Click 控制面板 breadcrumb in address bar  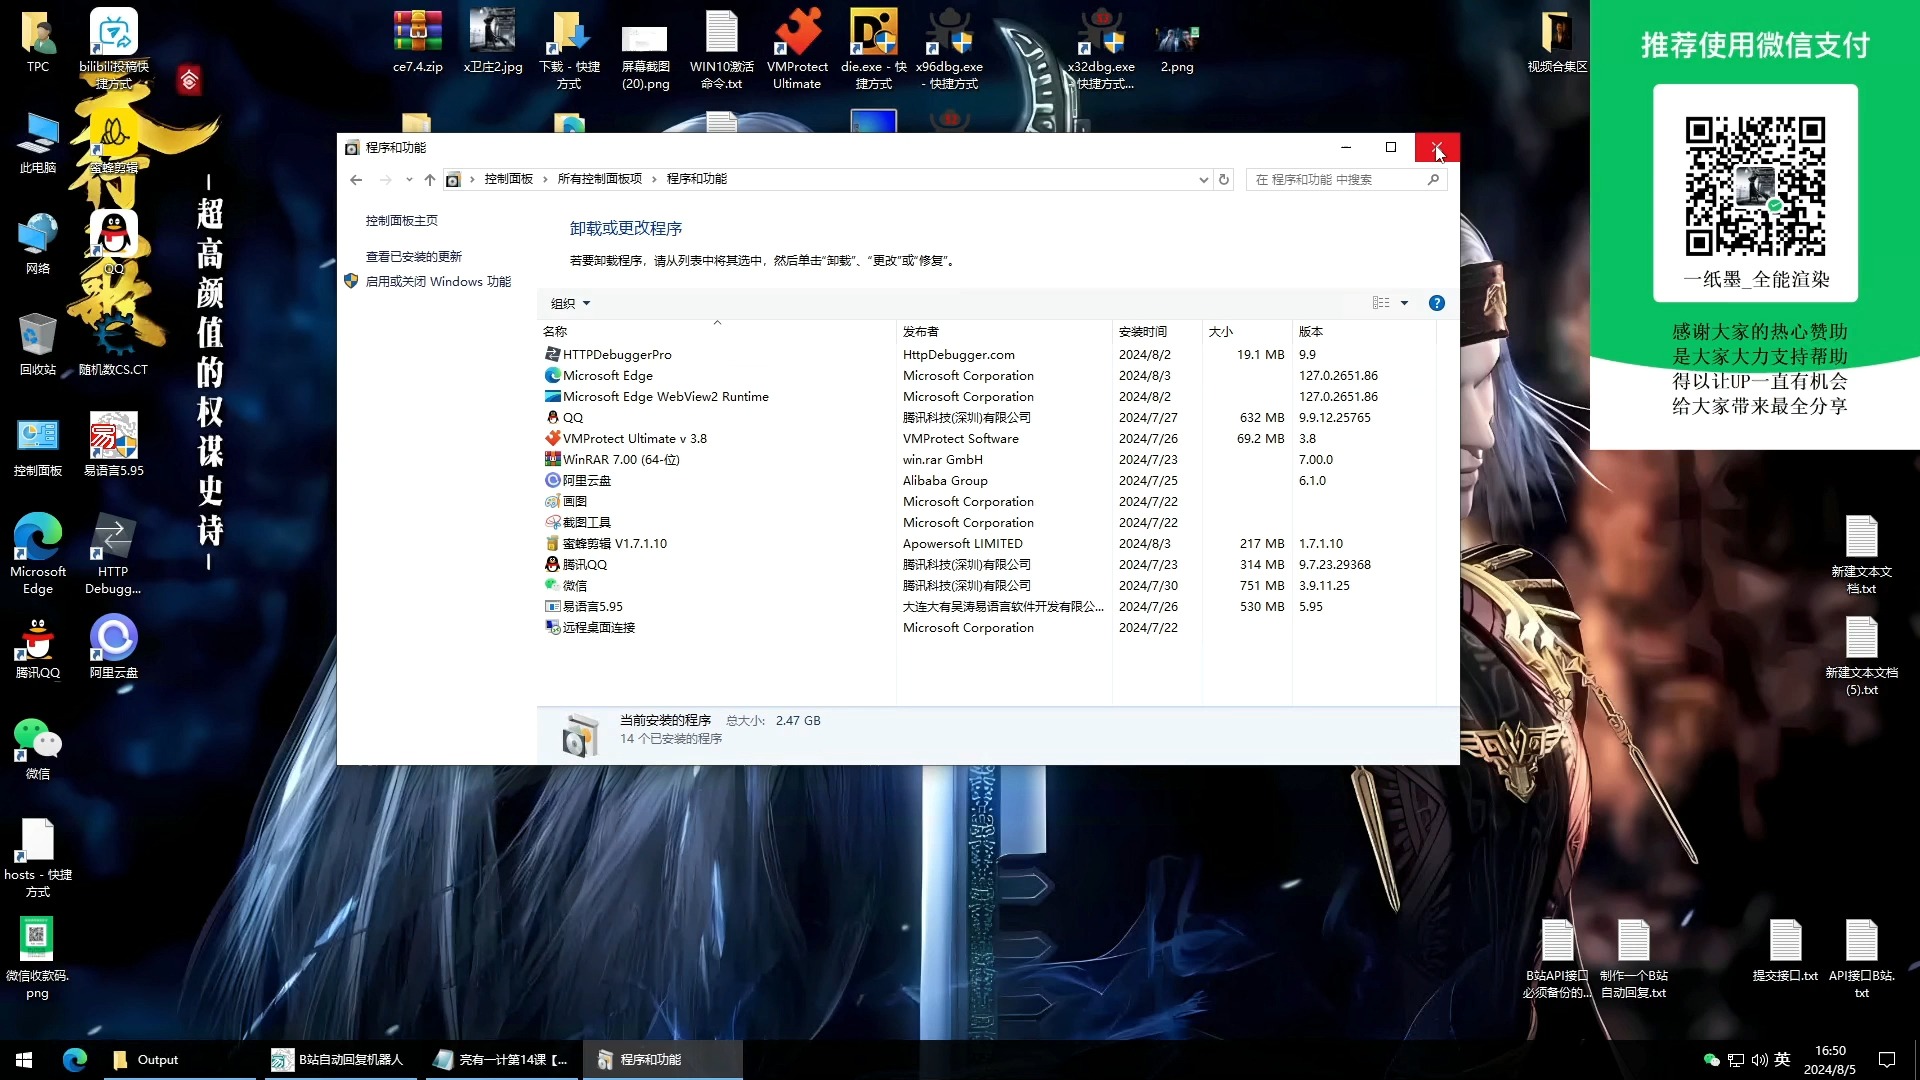click(508, 179)
